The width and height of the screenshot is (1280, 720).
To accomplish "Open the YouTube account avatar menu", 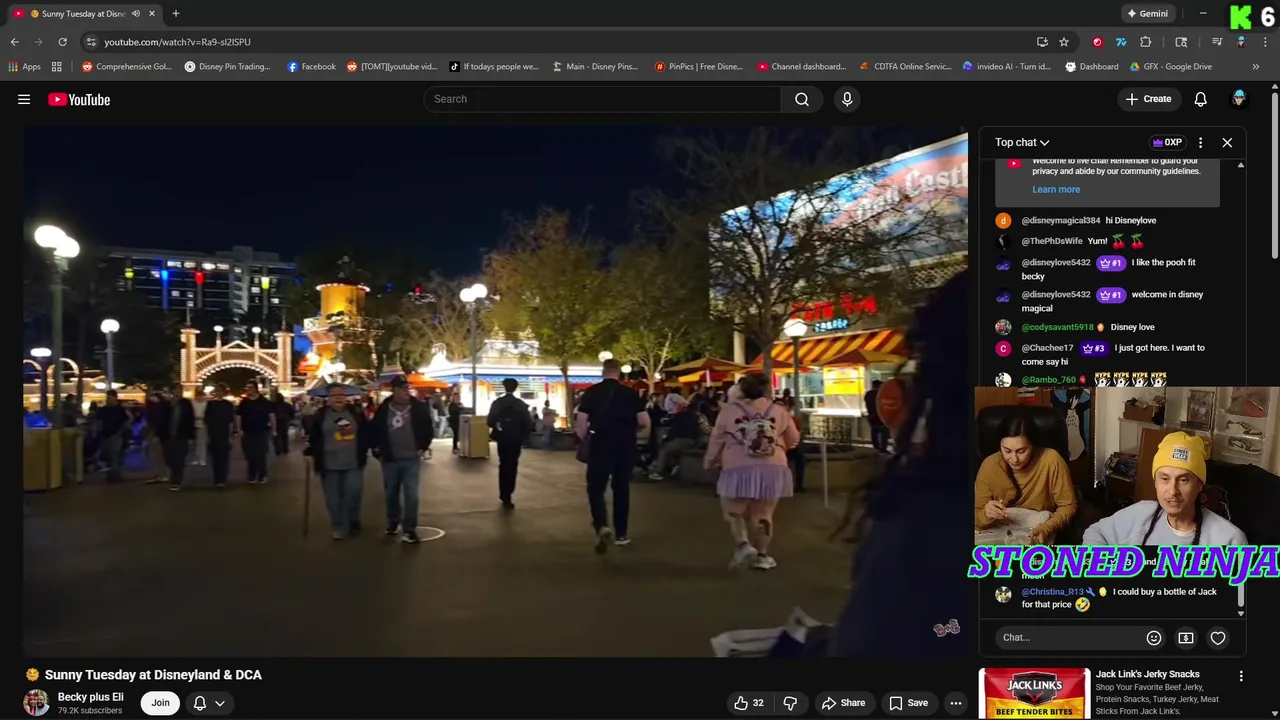I will [1239, 98].
